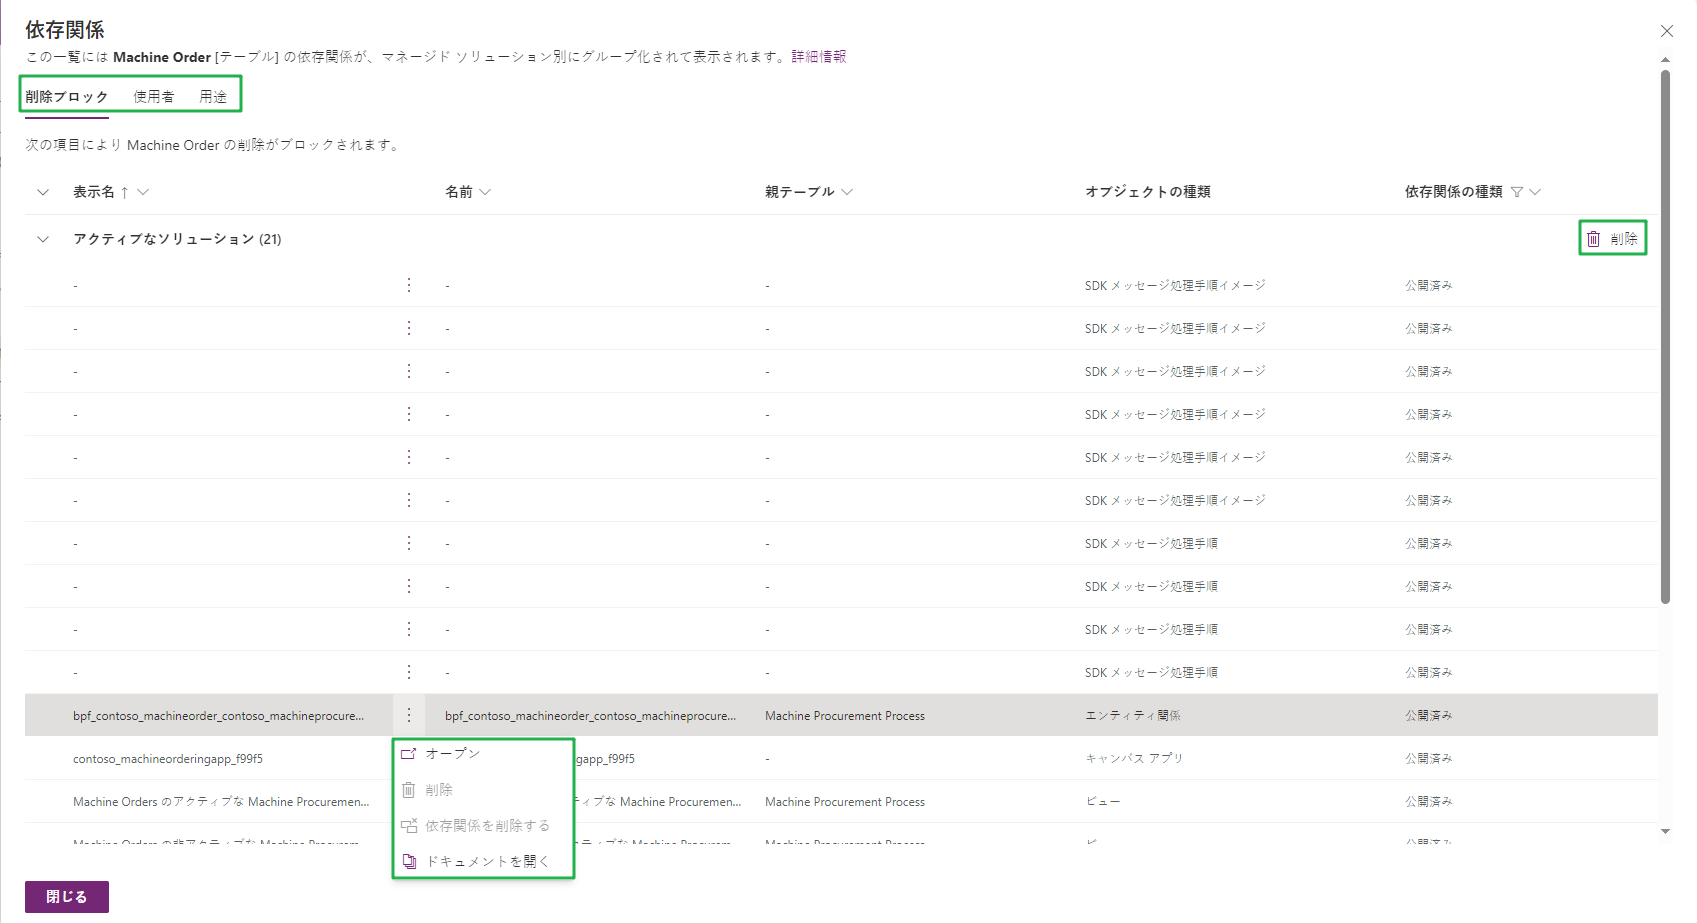Click the ellipsis on the contoso_machineorderingapp row

[408, 758]
